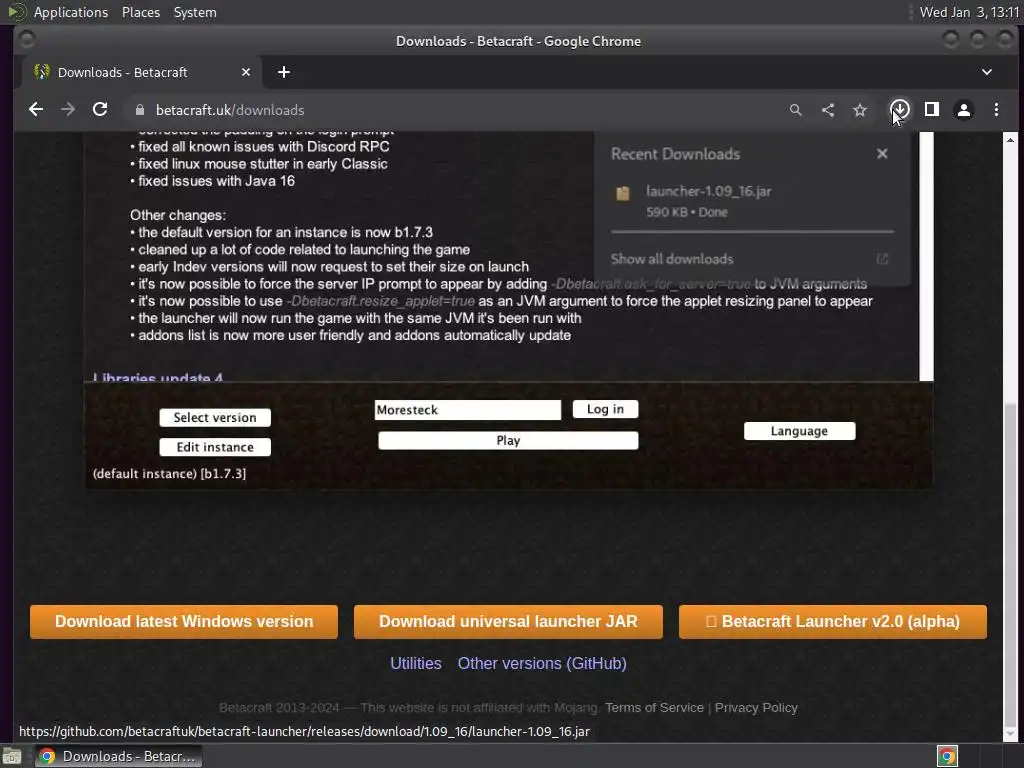Click the Select version button
This screenshot has height=768, width=1024.
click(215, 418)
